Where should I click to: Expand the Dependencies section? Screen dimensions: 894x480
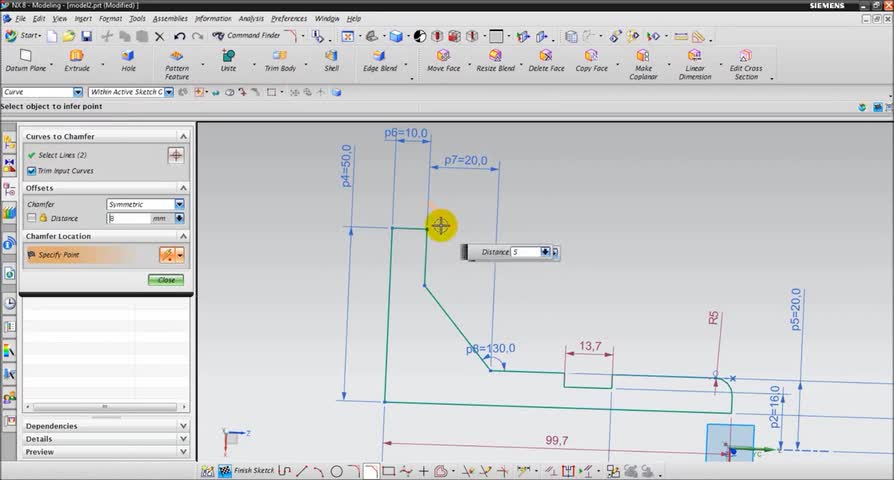pos(183,425)
